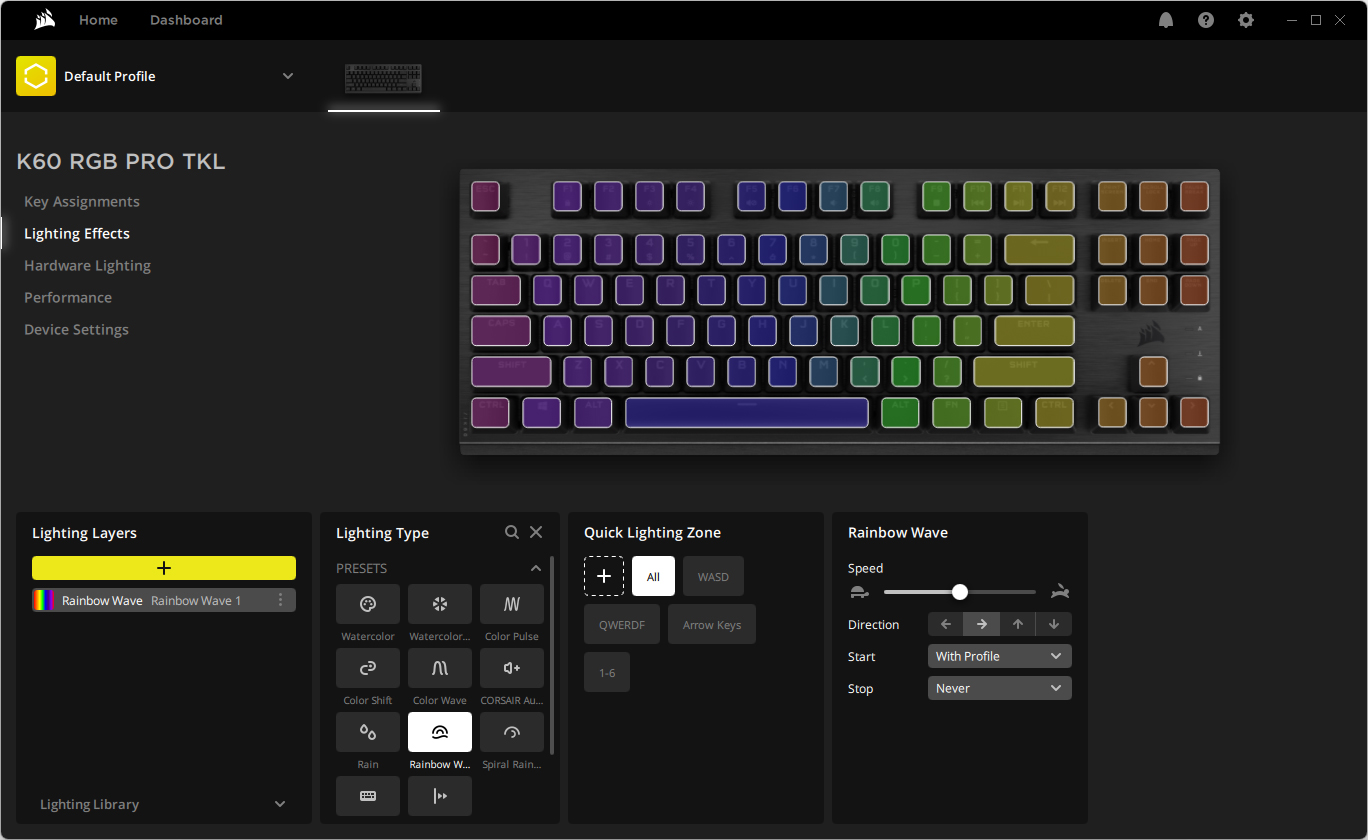Select the Rain lighting preset

tap(368, 732)
